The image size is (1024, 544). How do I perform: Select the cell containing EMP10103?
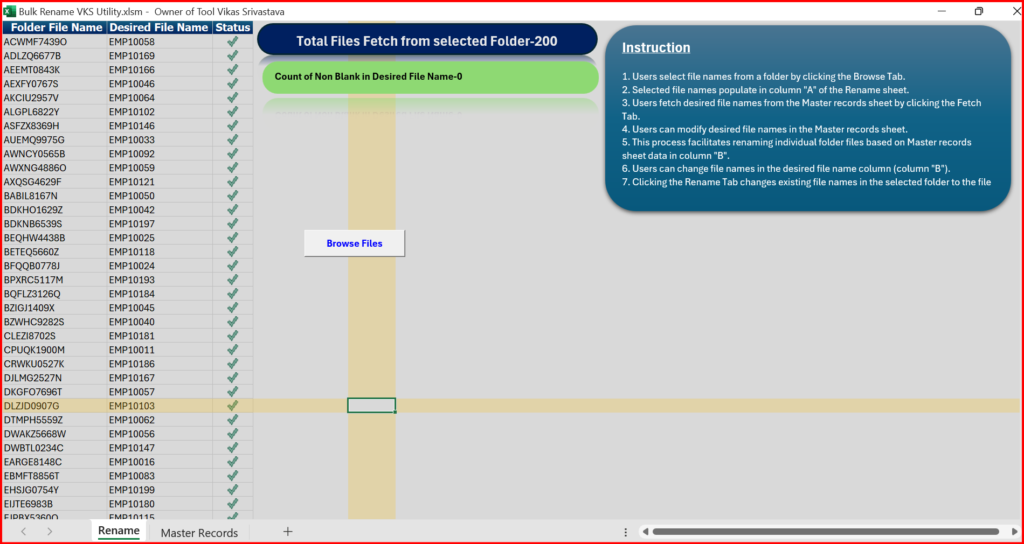click(158, 406)
